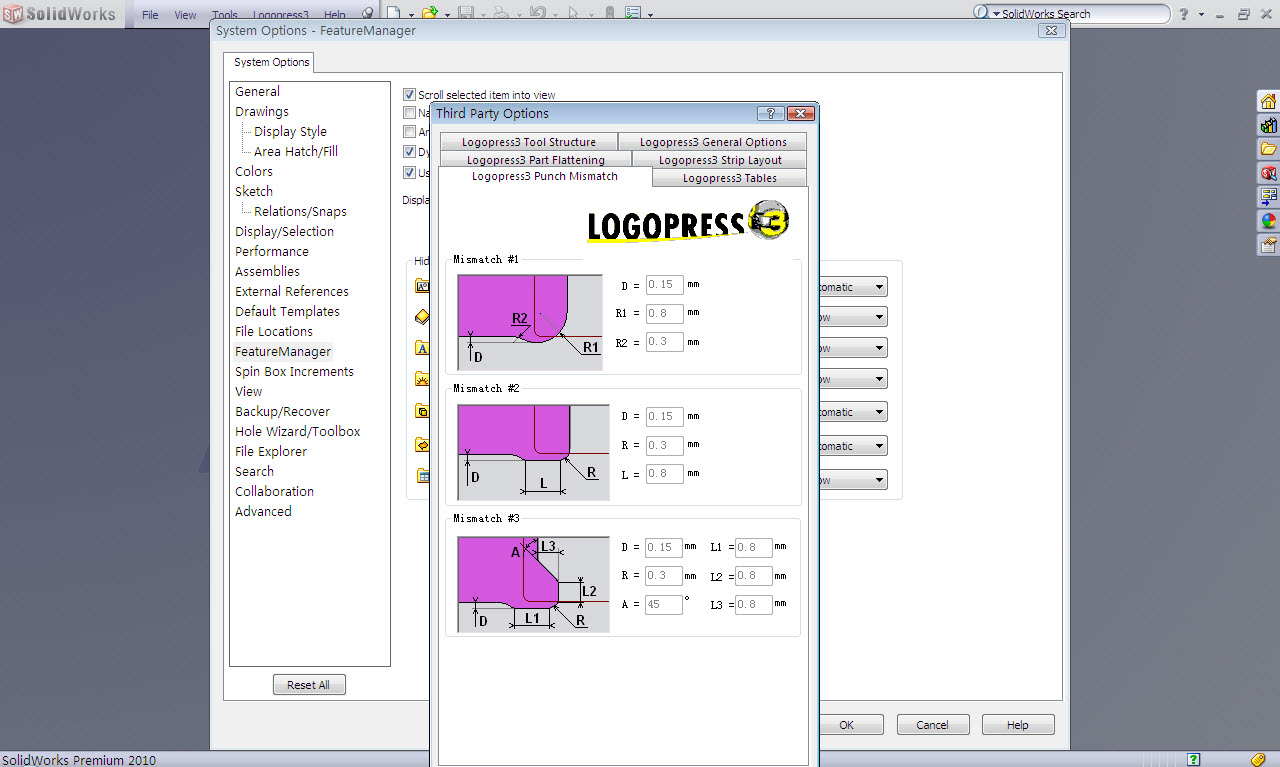This screenshot has width=1280, height=767.
Task: Switch to Logopress3 Tables tab
Action: pyautogui.click(x=729, y=178)
